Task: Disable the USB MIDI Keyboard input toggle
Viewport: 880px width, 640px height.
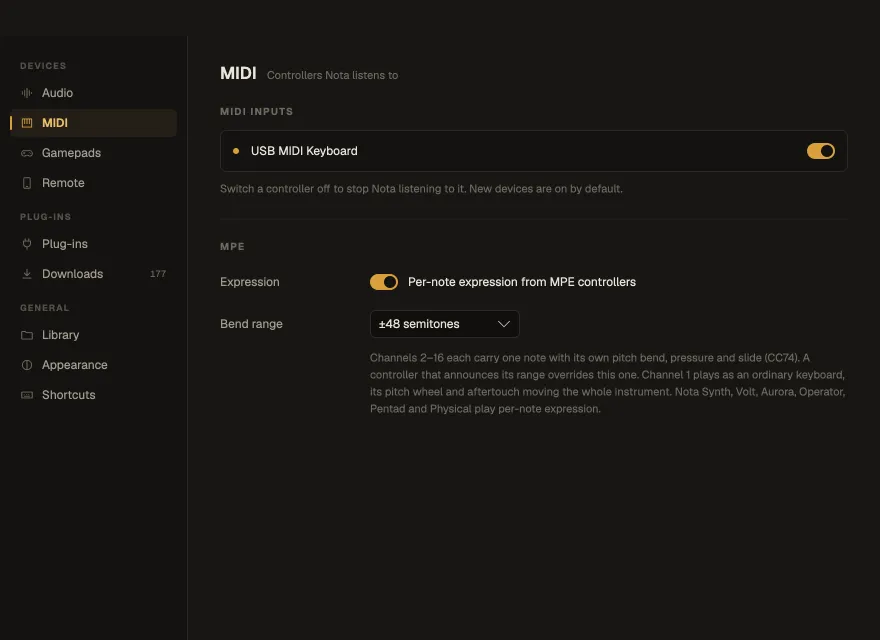Action: pyautogui.click(x=821, y=151)
